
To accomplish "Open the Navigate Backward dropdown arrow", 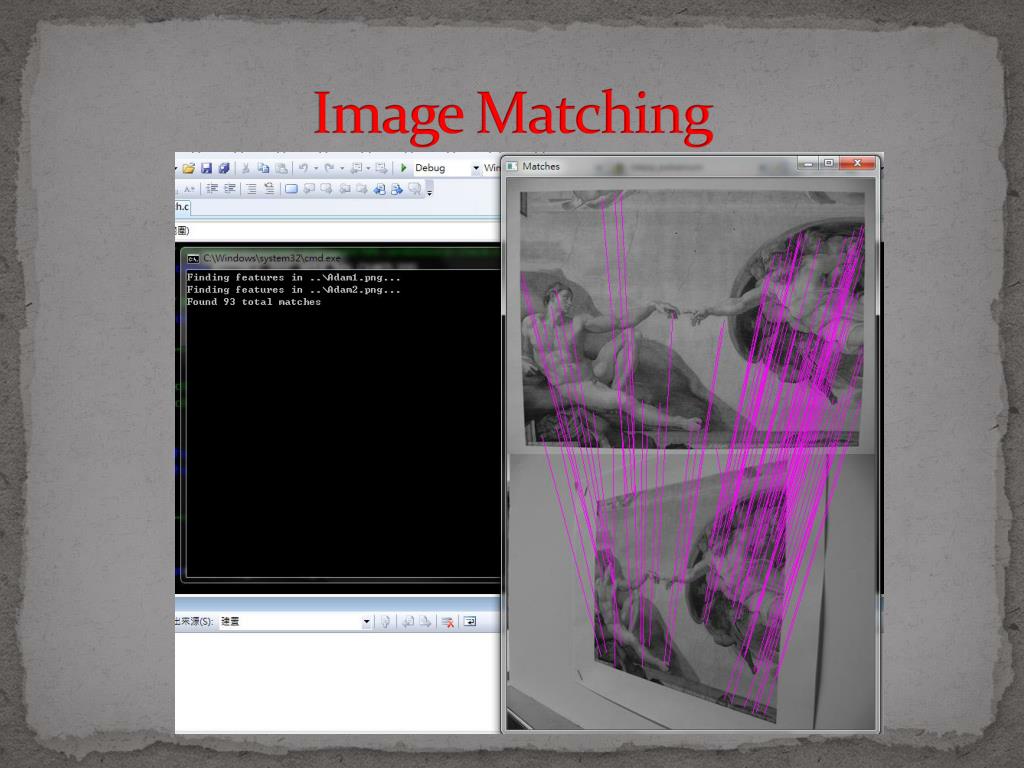I will (x=368, y=168).
